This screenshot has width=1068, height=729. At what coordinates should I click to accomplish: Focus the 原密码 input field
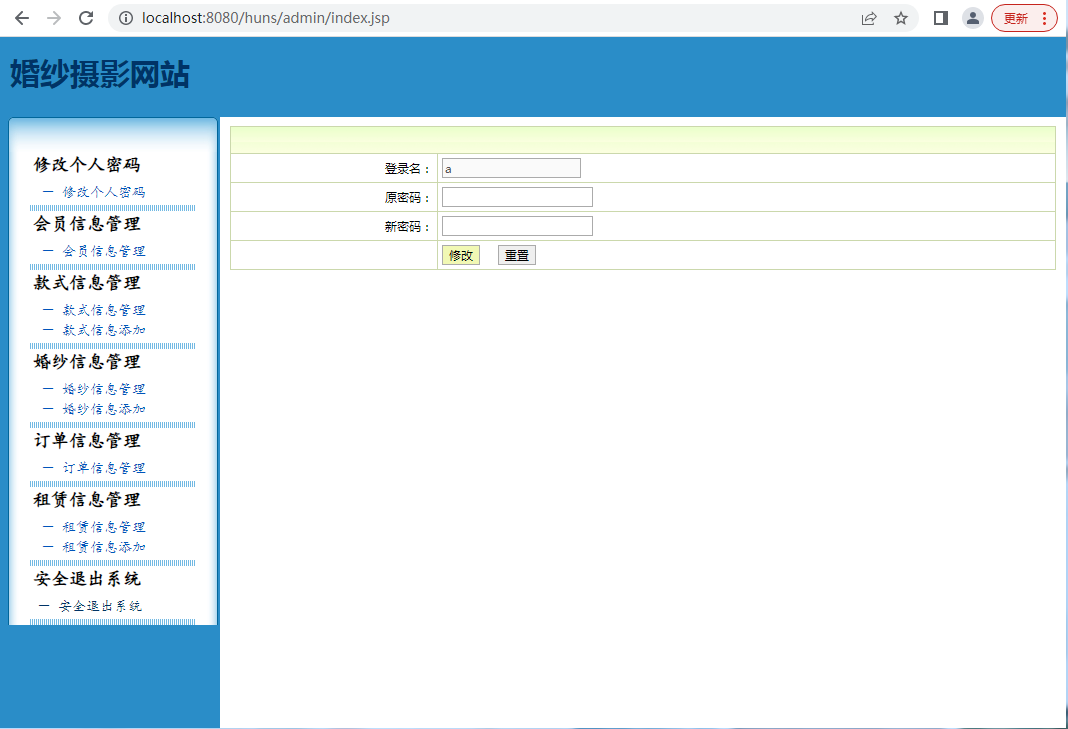(x=517, y=197)
